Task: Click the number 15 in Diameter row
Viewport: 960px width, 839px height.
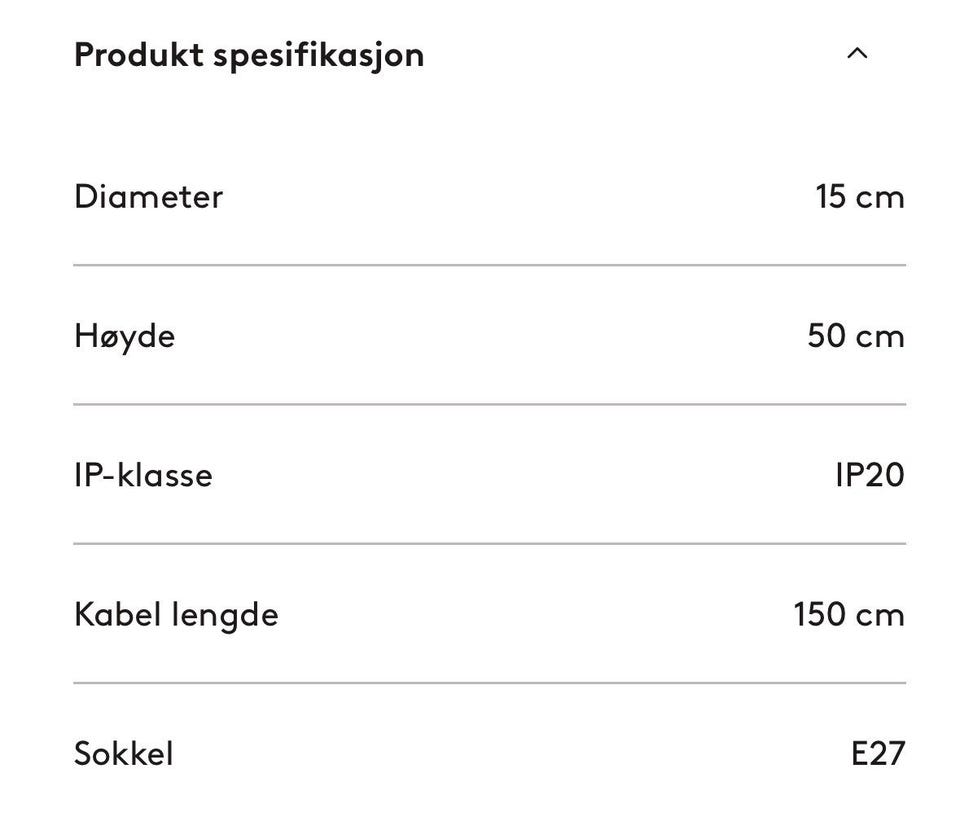Action: point(830,196)
